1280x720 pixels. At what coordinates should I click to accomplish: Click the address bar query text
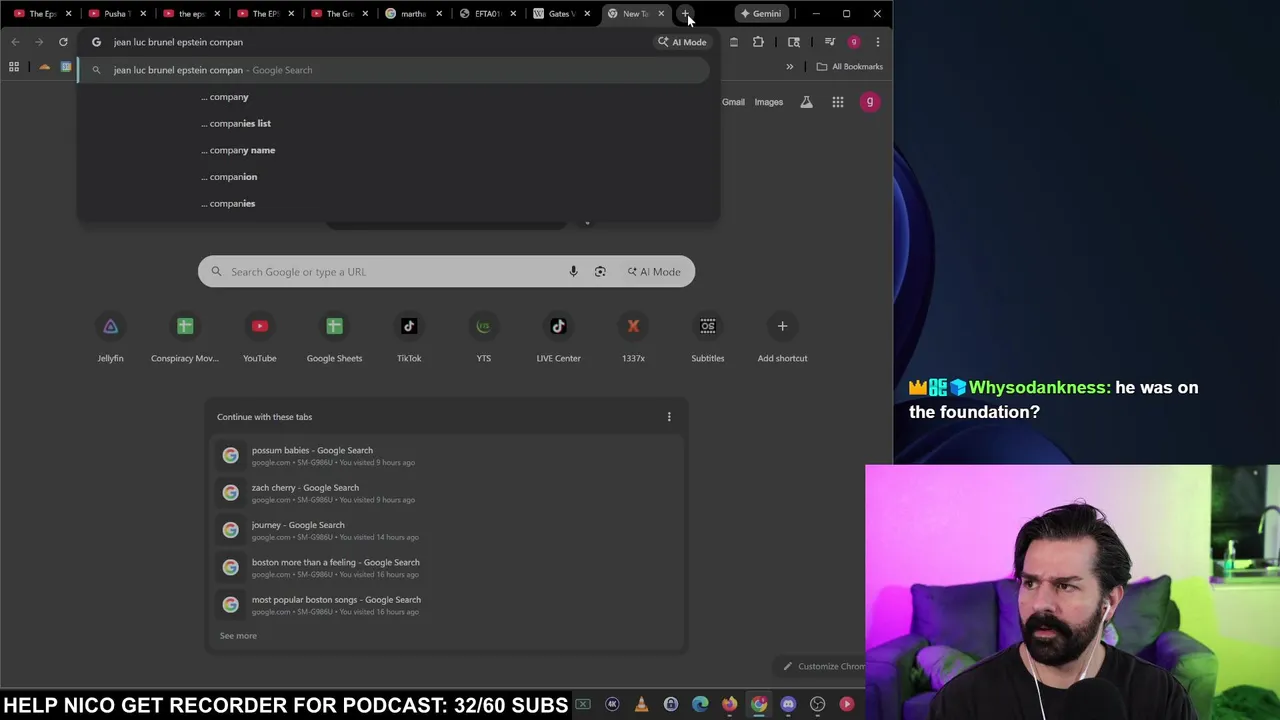pyautogui.click(x=178, y=42)
